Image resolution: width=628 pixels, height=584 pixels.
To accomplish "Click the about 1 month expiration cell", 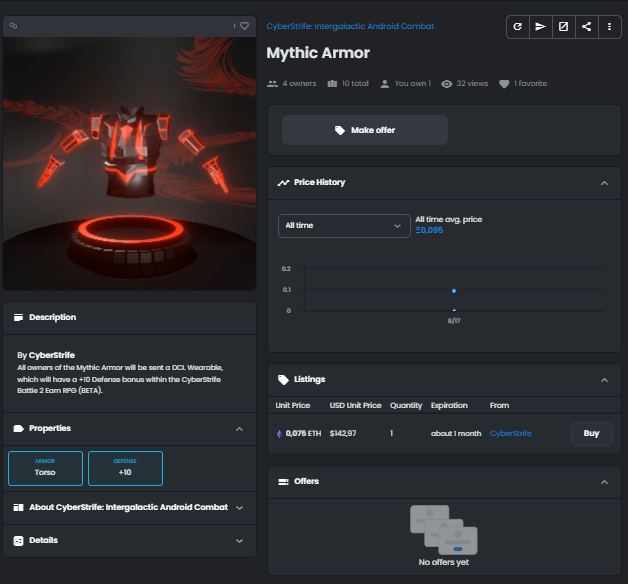I will 456,433.
